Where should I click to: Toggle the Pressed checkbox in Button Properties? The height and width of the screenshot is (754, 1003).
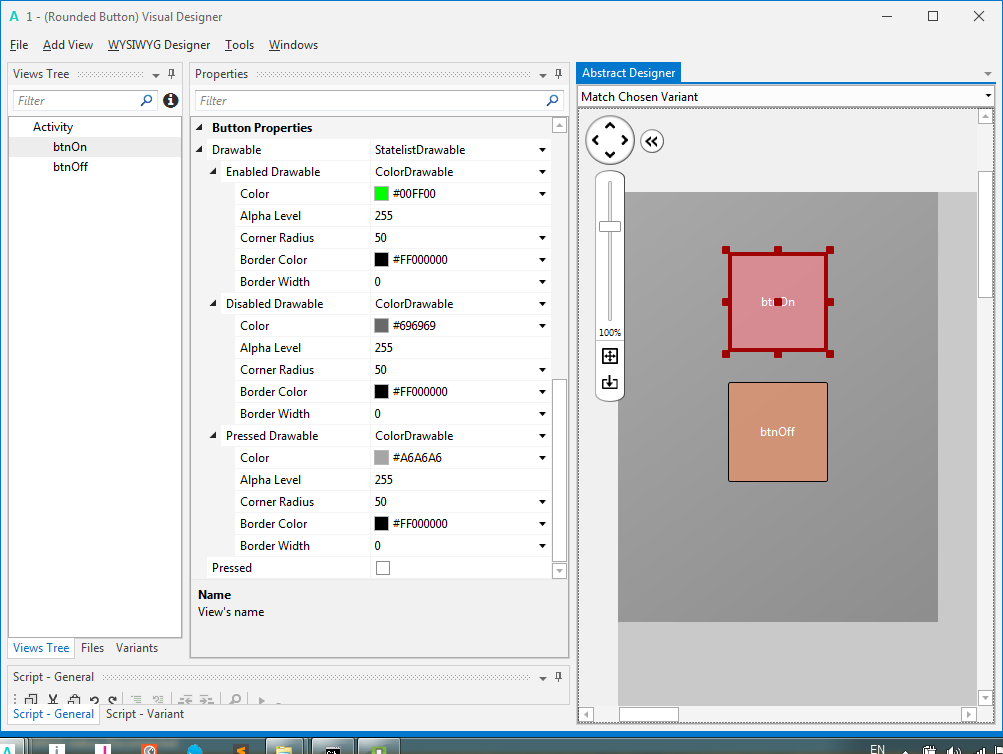384,567
